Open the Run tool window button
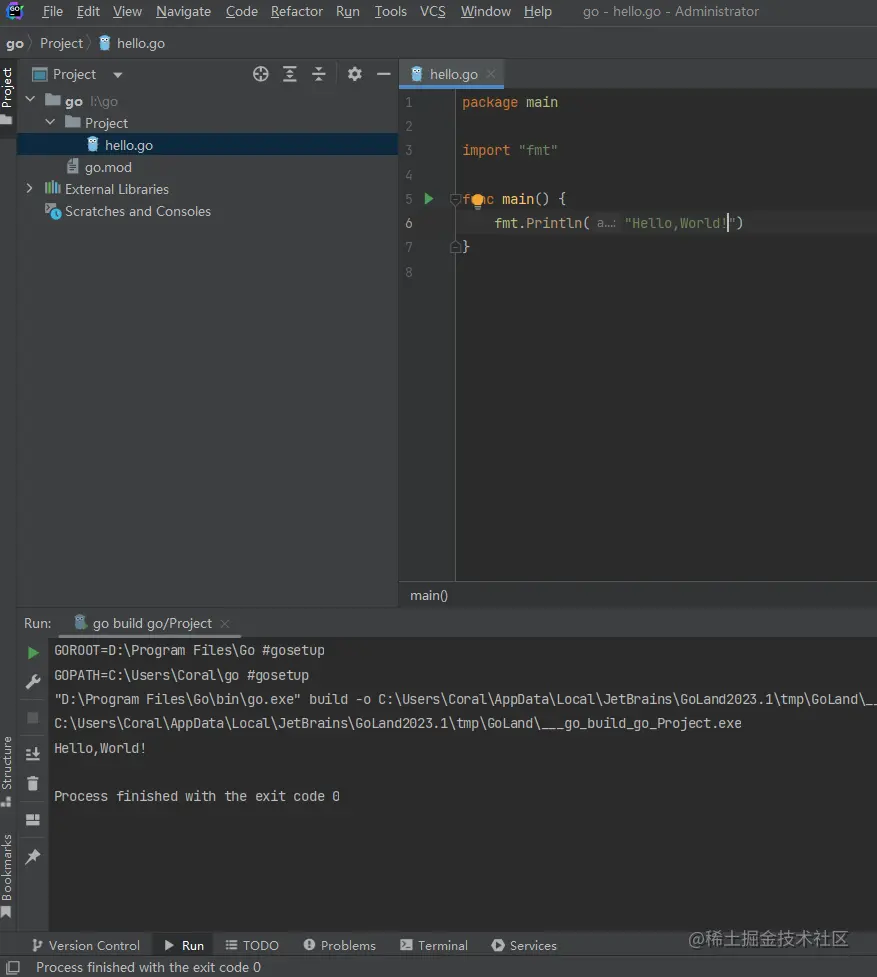 [184, 945]
